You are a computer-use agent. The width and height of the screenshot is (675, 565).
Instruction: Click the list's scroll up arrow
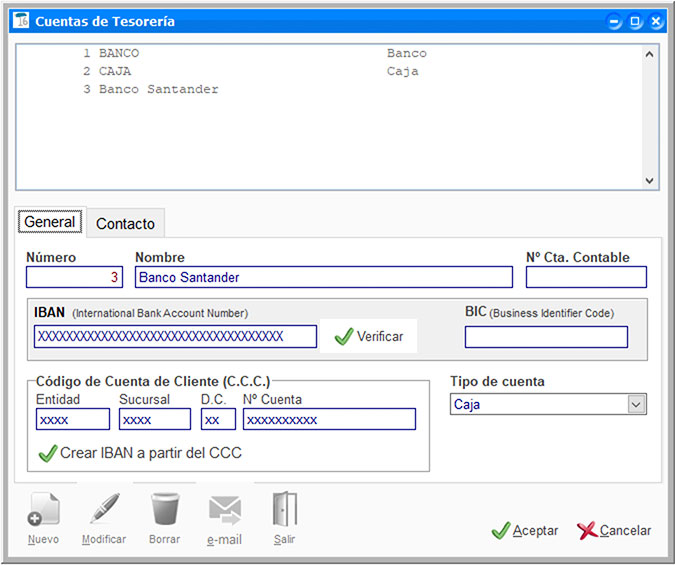click(x=649, y=54)
